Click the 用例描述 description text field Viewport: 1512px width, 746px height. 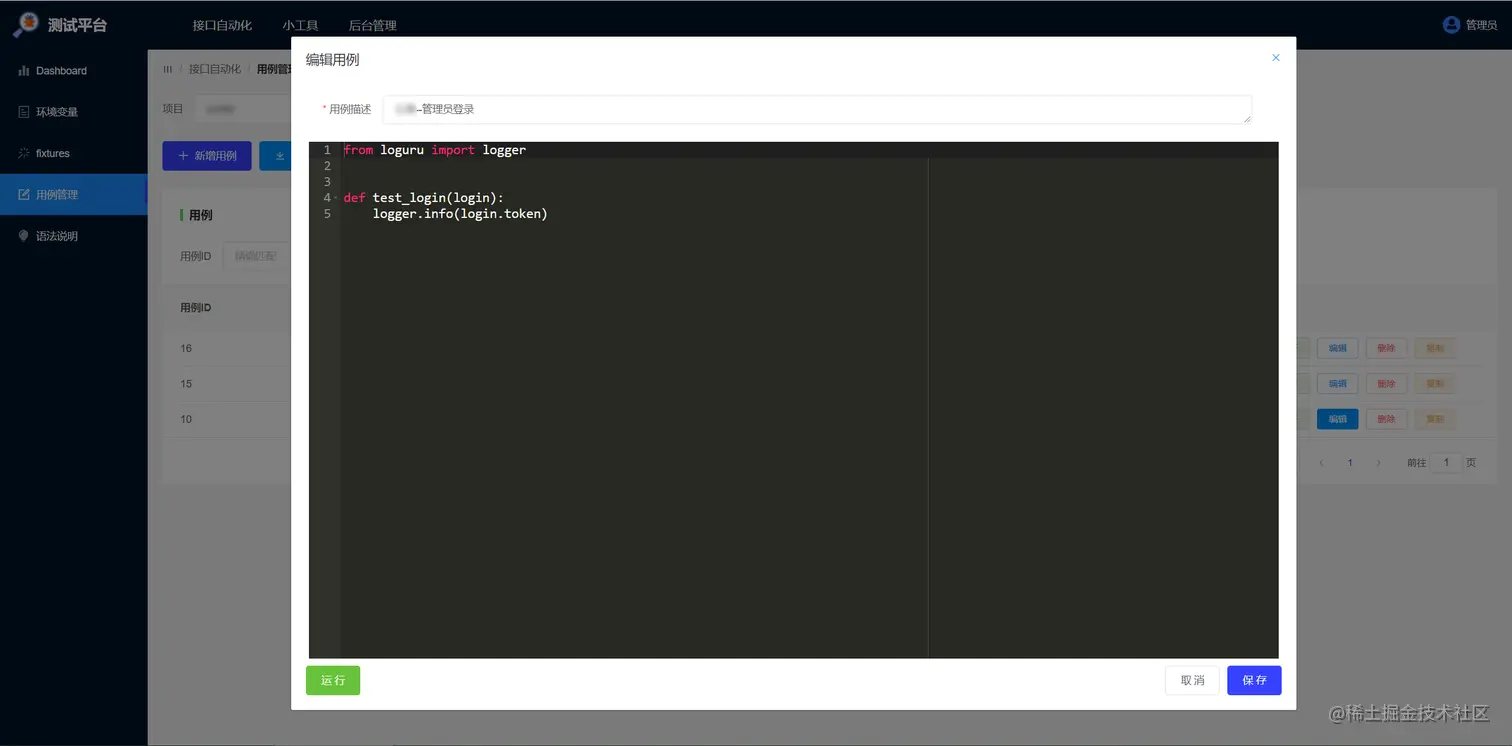(817, 109)
